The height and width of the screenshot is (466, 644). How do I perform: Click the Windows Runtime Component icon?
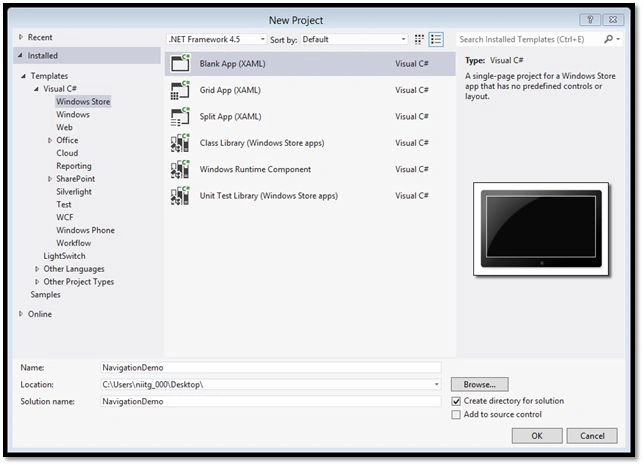coord(180,169)
